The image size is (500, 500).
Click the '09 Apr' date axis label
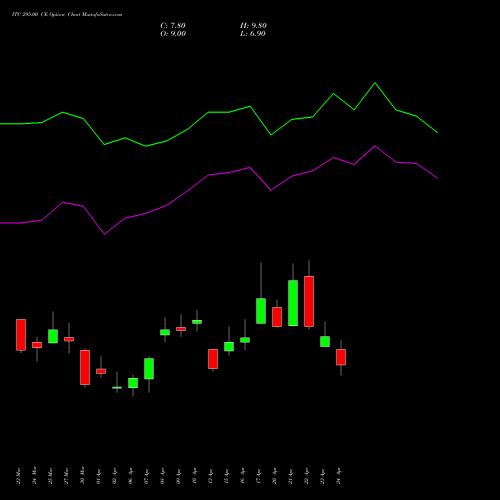(x=178, y=476)
